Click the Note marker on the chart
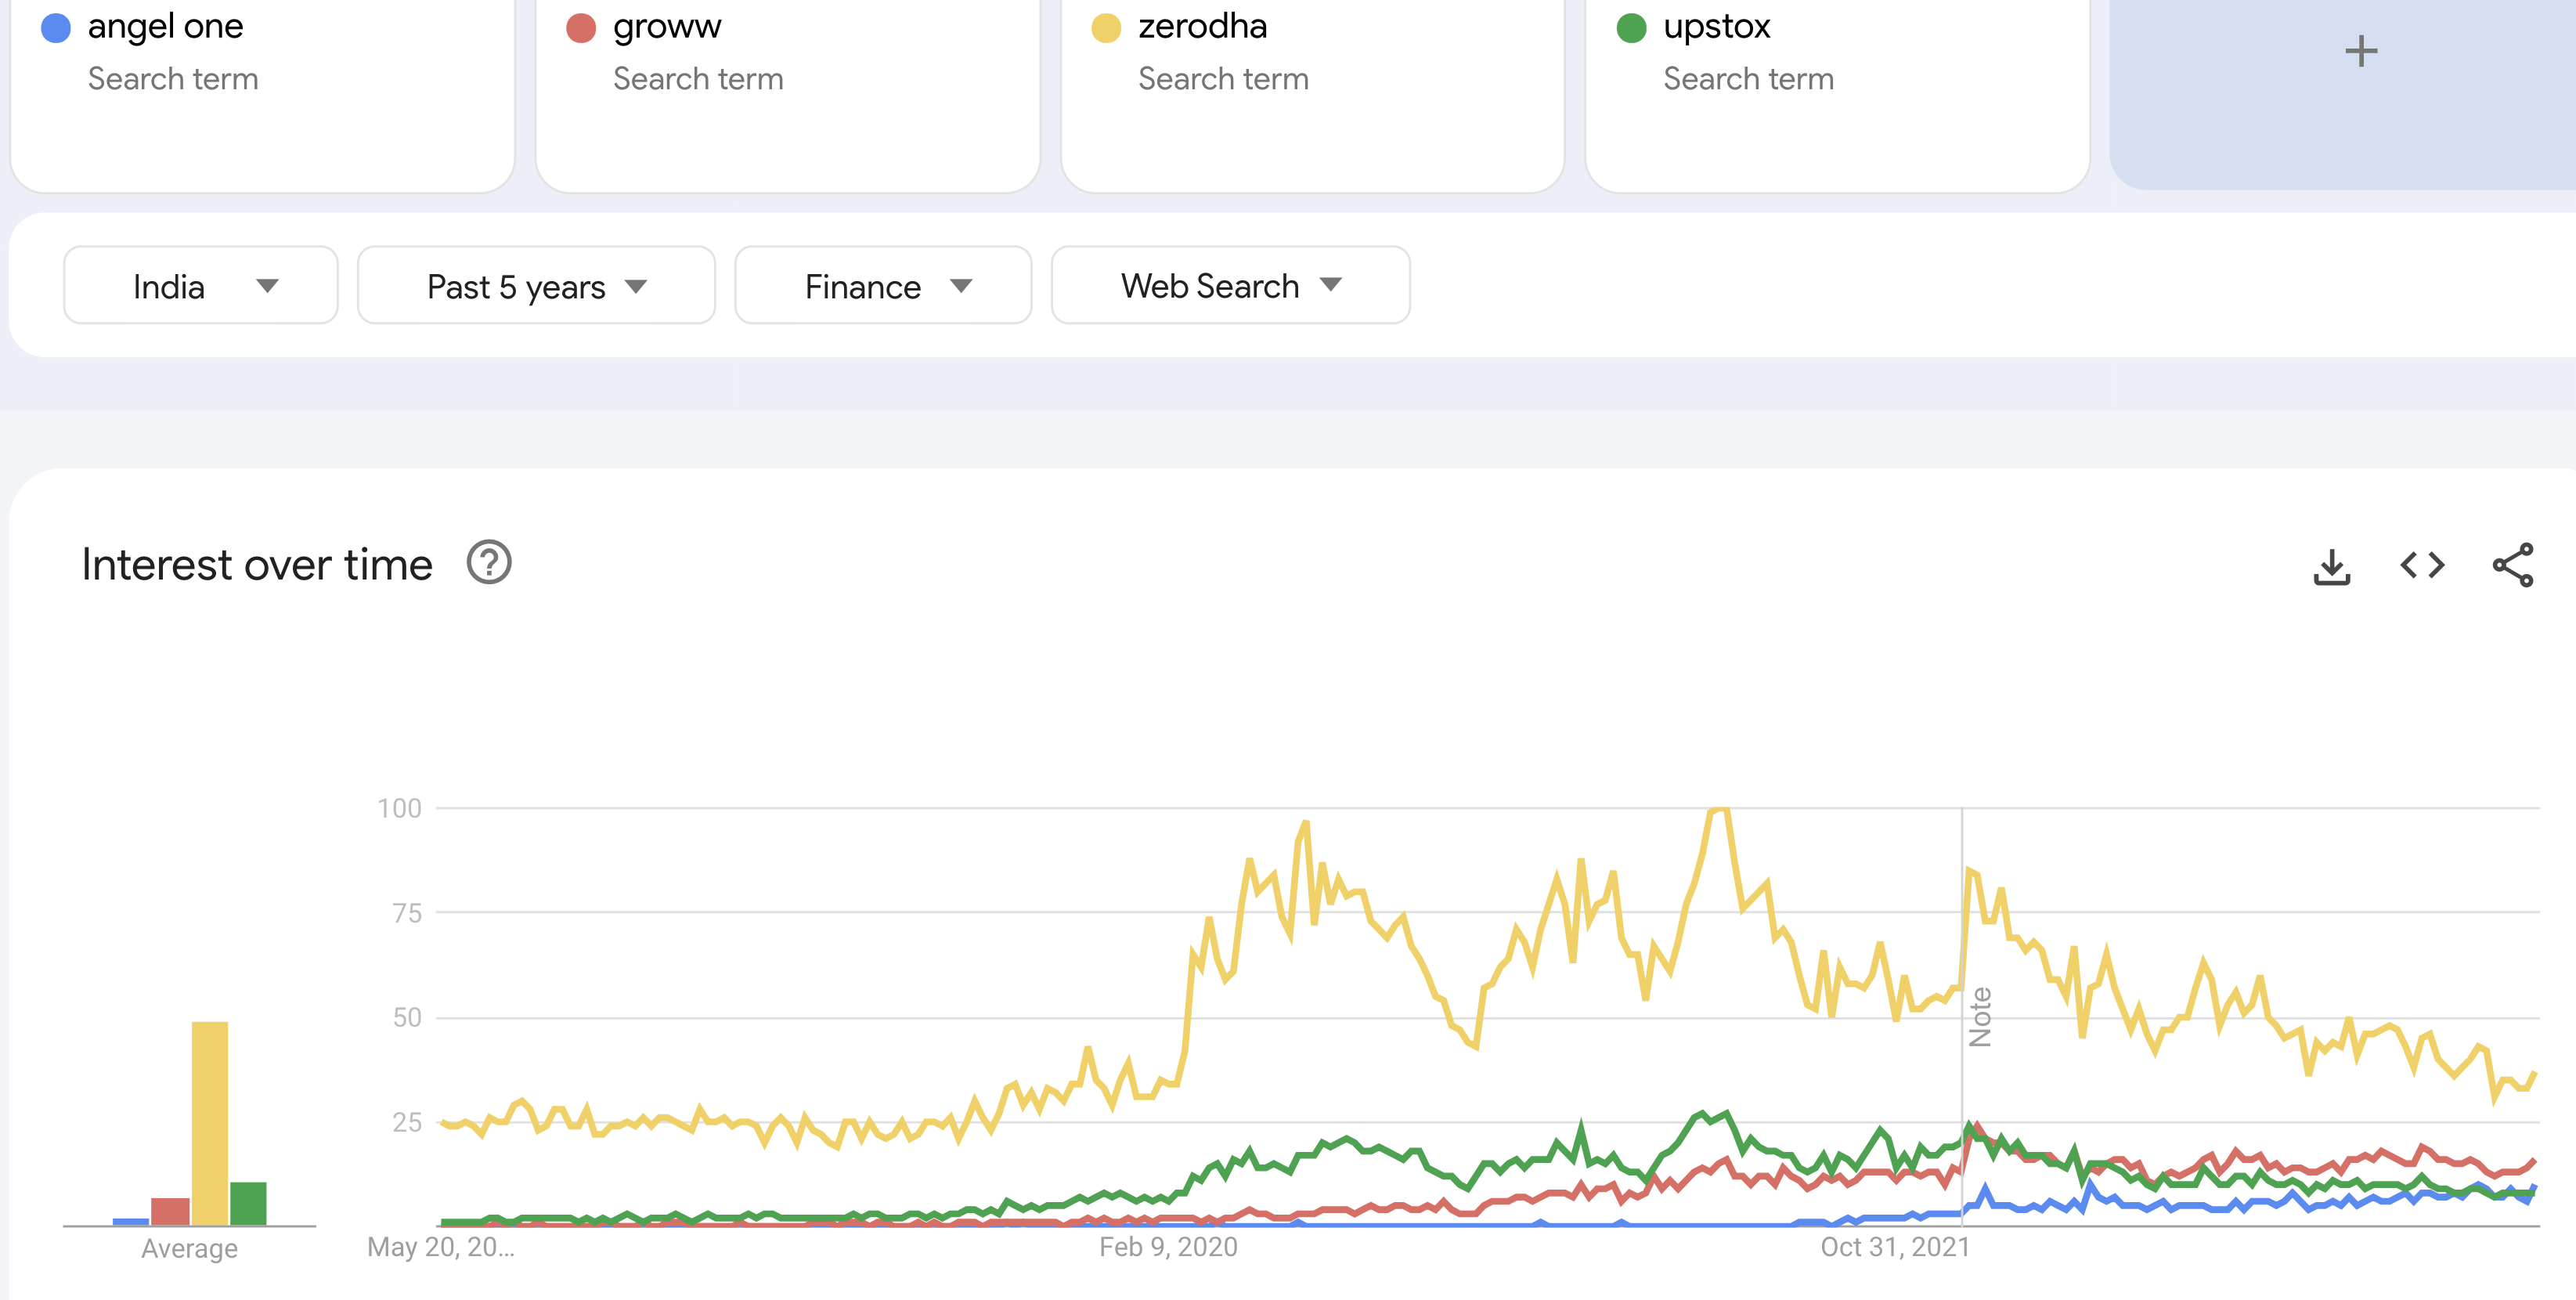This screenshot has height=1300, width=2576. [x=1980, y=1017]
